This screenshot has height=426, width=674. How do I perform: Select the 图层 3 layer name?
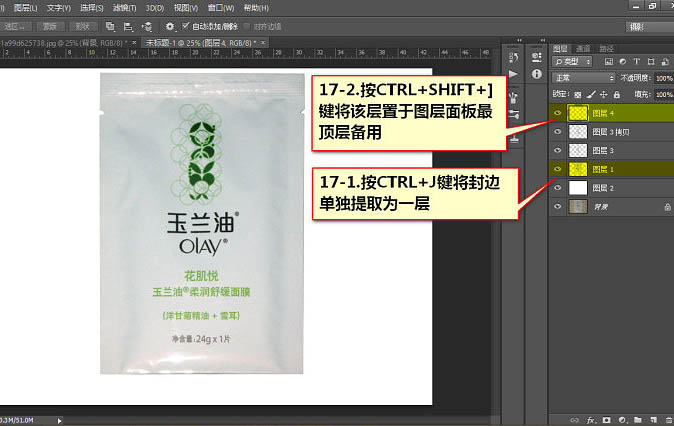603,150
